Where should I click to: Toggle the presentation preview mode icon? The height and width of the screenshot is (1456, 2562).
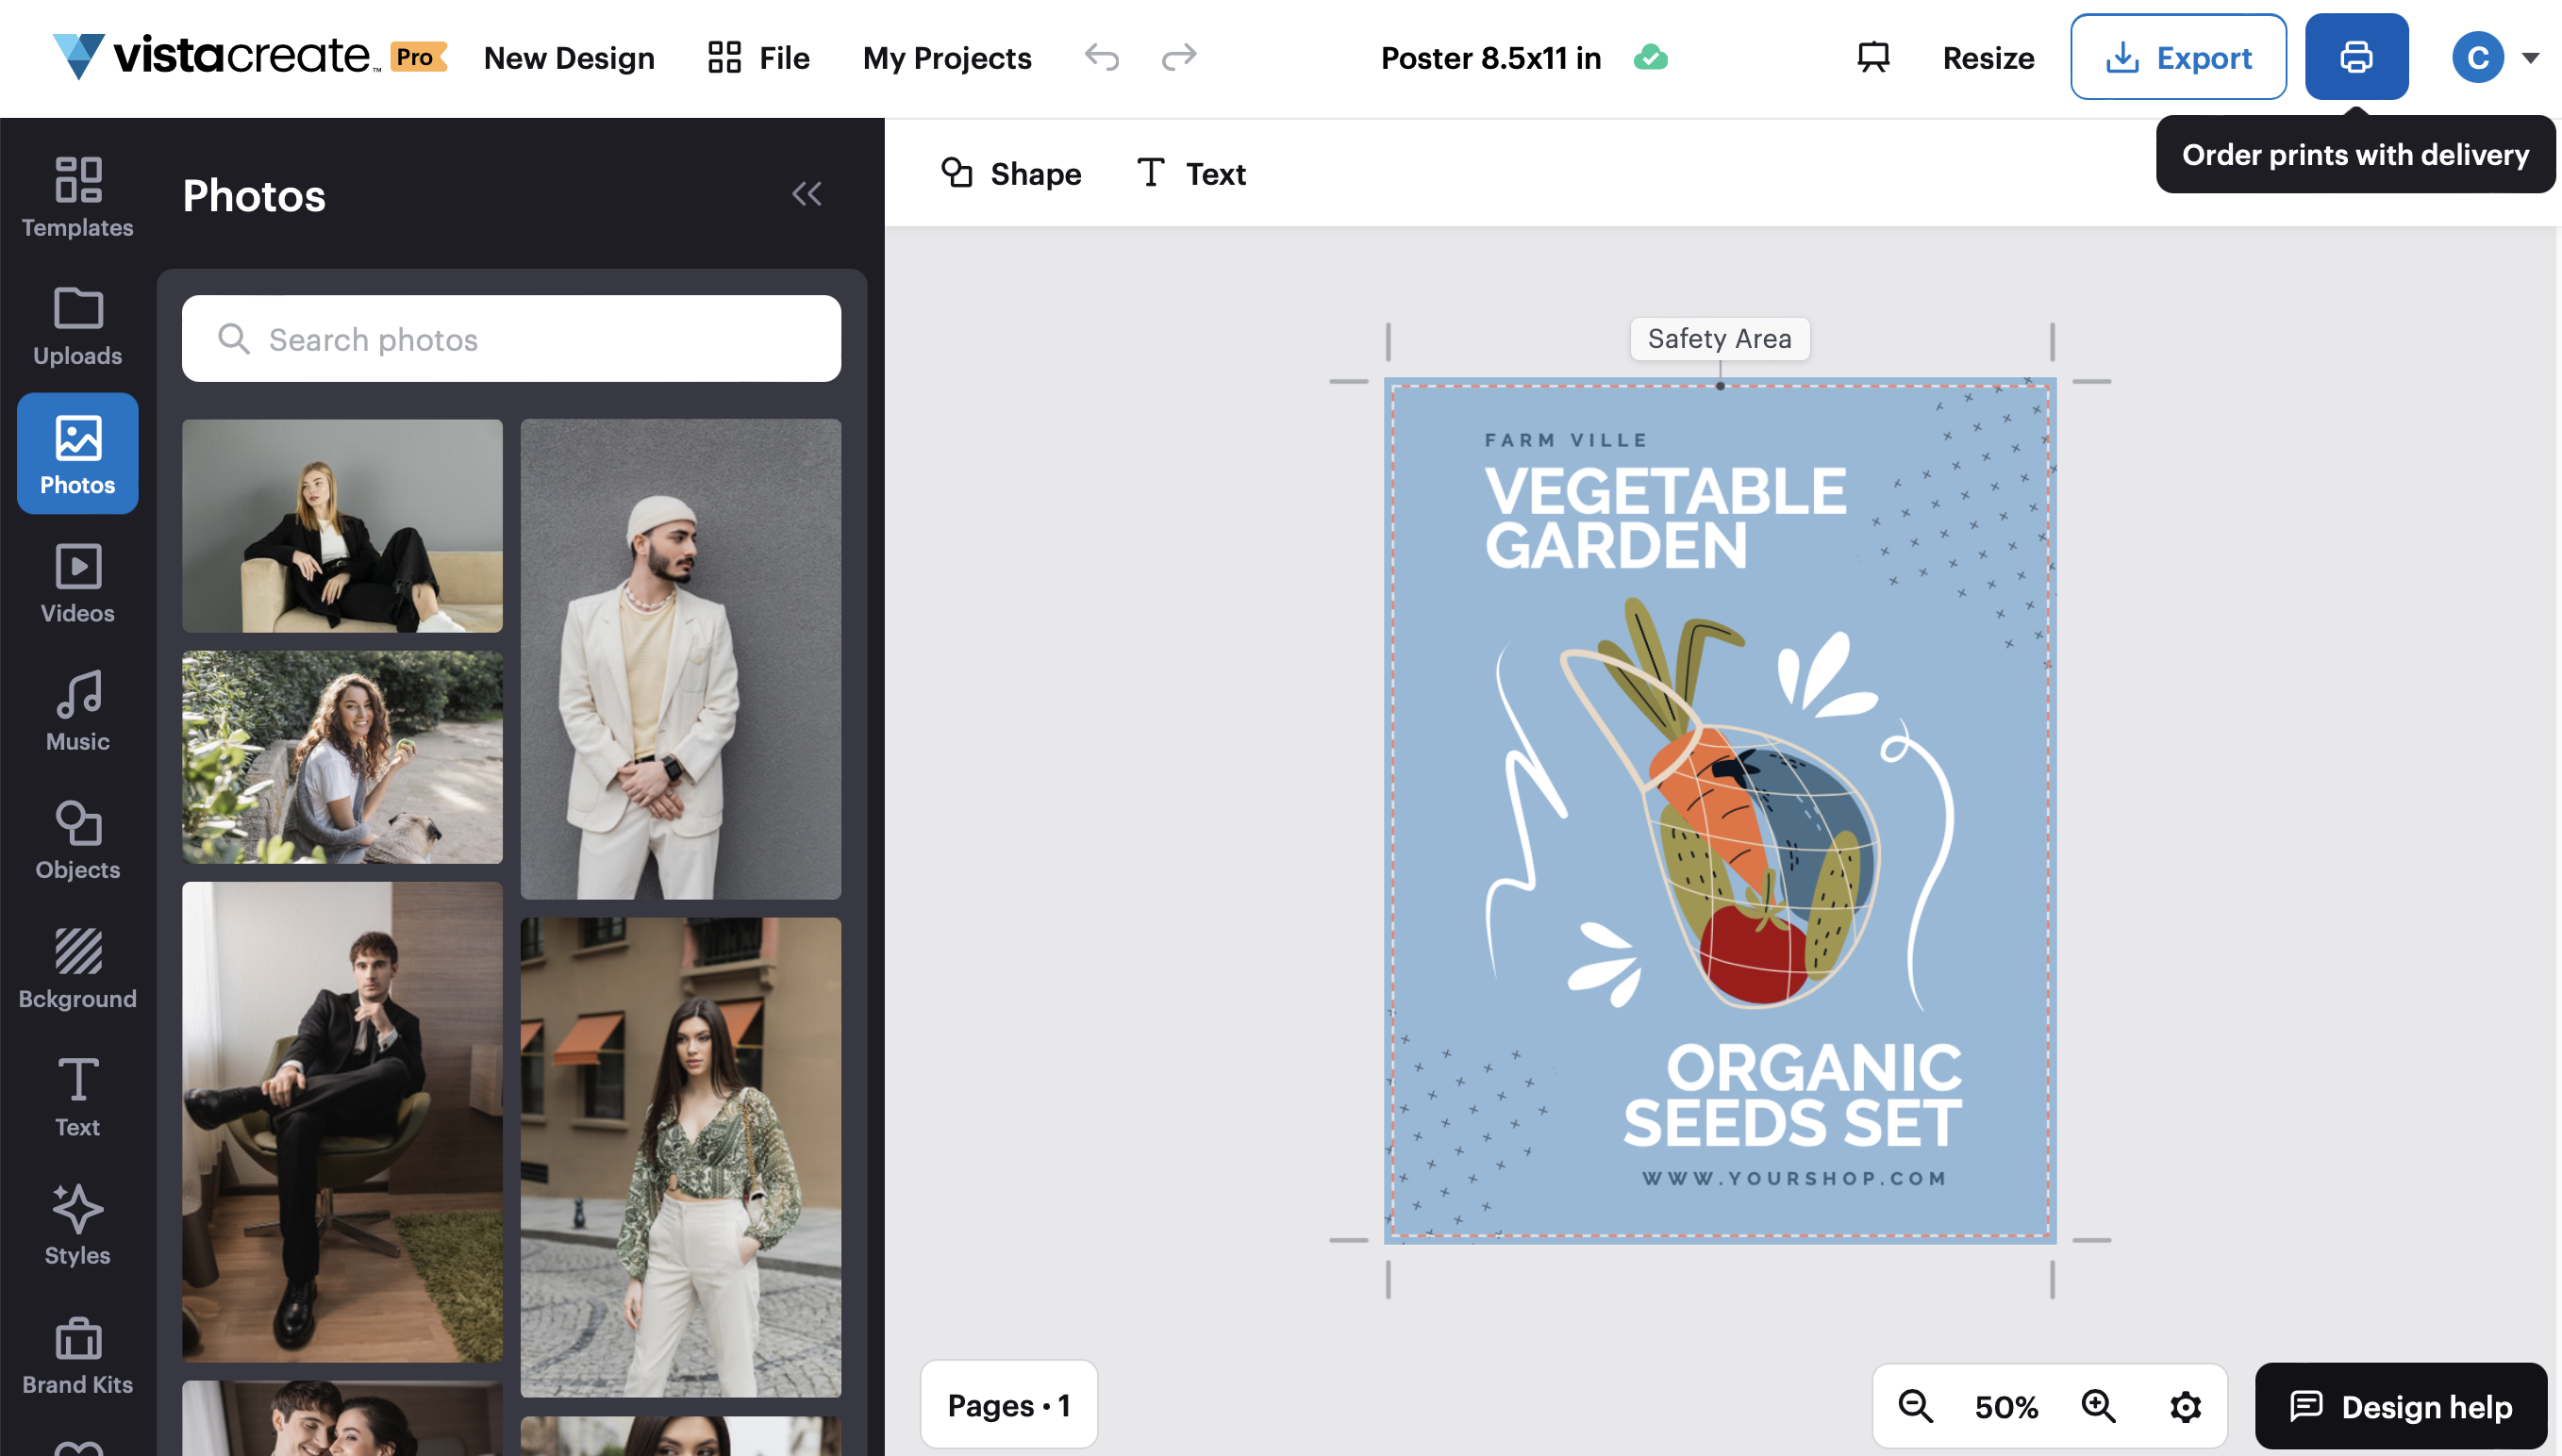click(x=1871, y=58)
